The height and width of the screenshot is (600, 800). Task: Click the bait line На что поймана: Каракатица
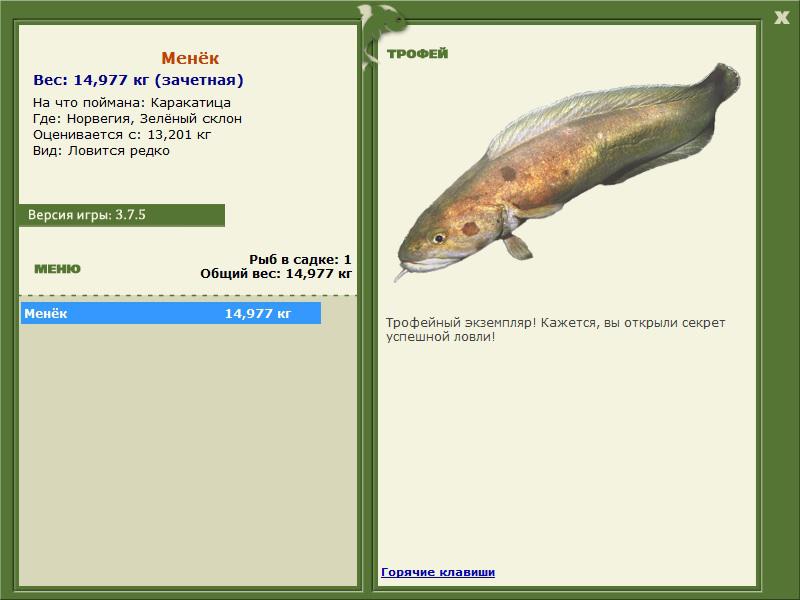click(132, 103)
